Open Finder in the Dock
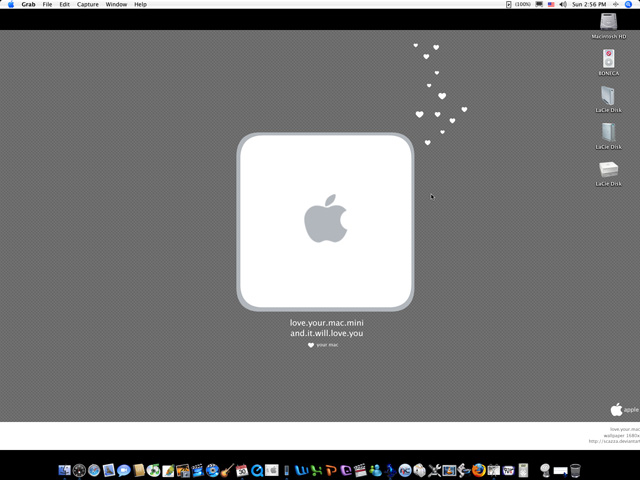The width and height of the screenshot is (640, 480). point(64,471)
